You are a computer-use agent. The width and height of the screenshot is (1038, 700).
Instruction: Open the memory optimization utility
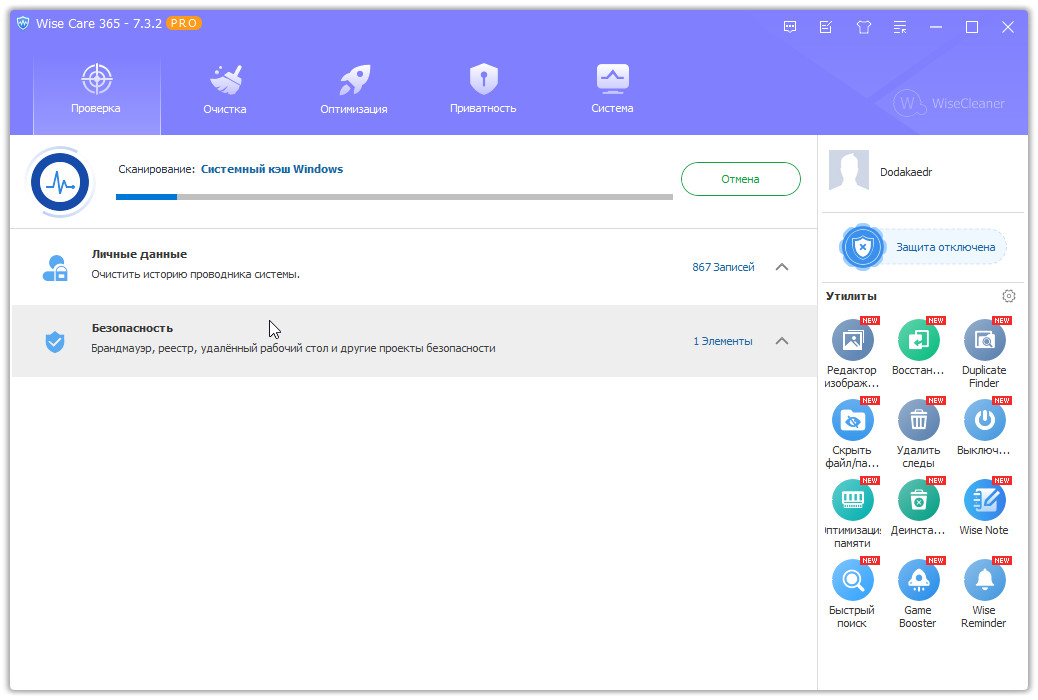tap(852, 501)
